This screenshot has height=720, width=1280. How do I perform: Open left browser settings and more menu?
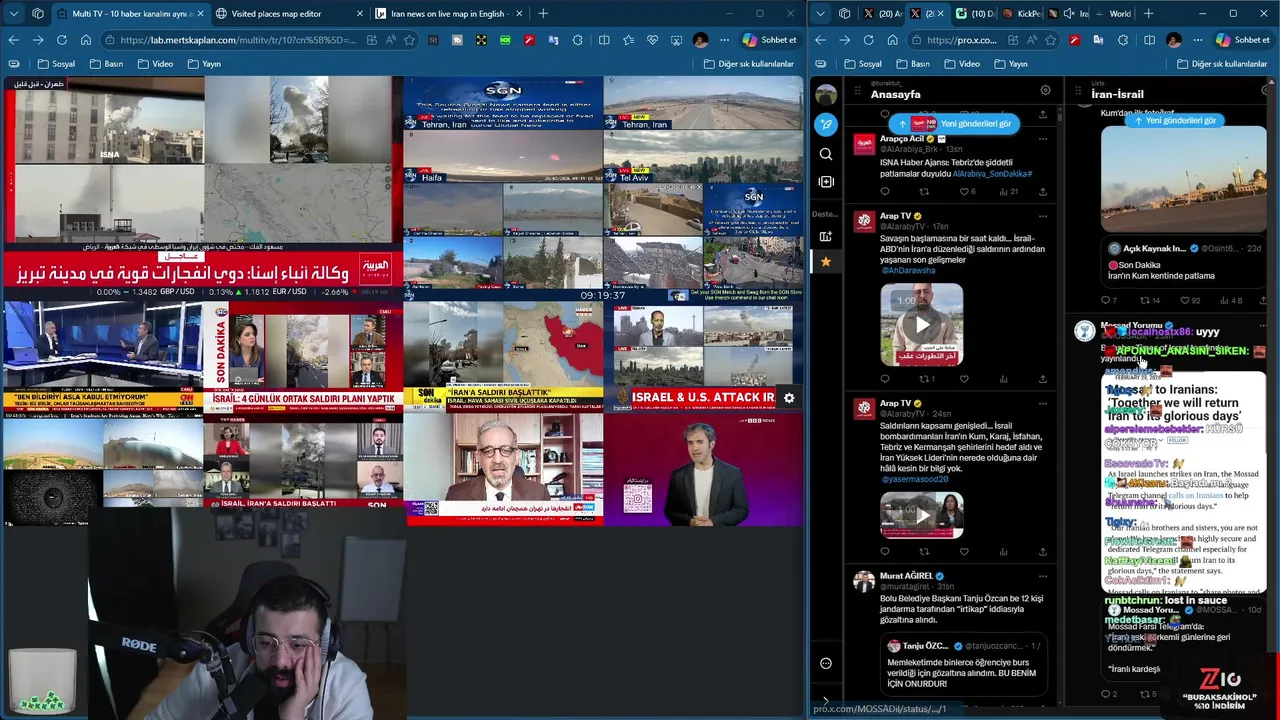coord(724,40)
